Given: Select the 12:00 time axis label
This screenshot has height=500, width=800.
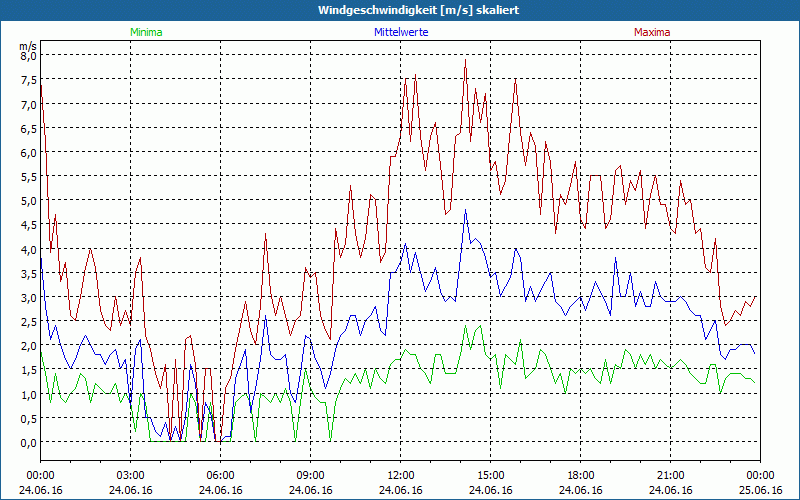Looking at the screenshot, I should [x=400, y=475].
